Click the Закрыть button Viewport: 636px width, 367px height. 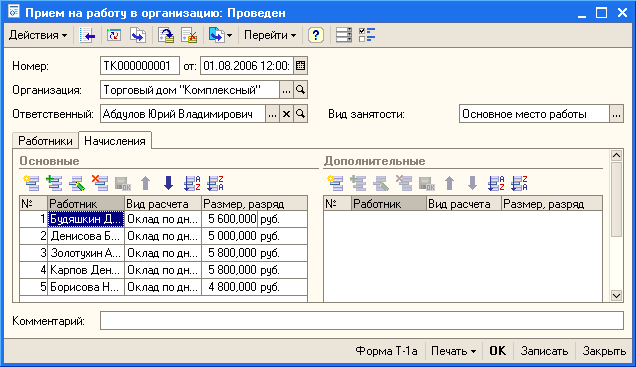[604, 351]
